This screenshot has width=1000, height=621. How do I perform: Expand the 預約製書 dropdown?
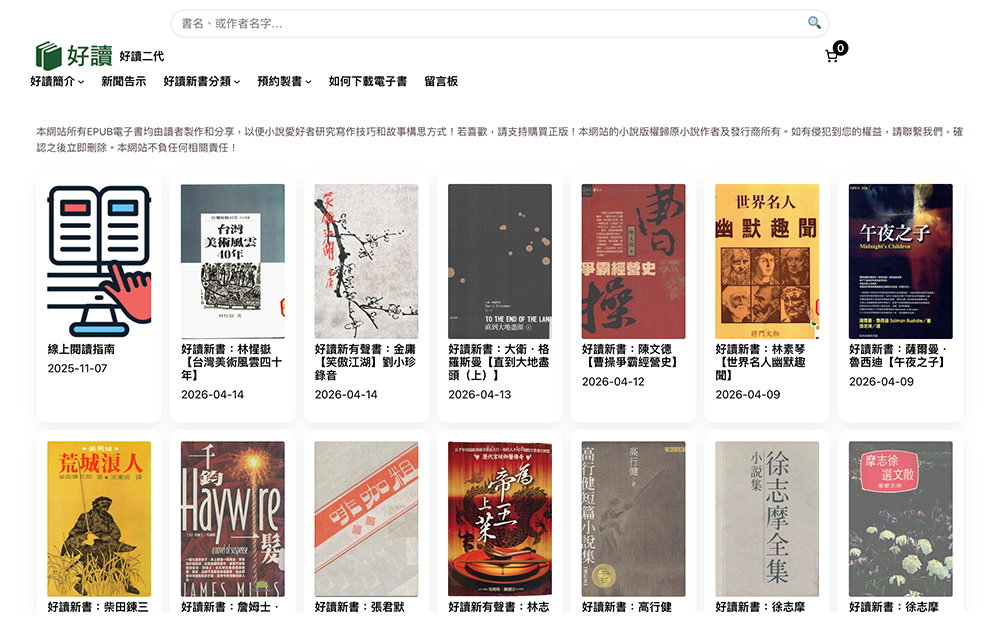tap(281, 82)
